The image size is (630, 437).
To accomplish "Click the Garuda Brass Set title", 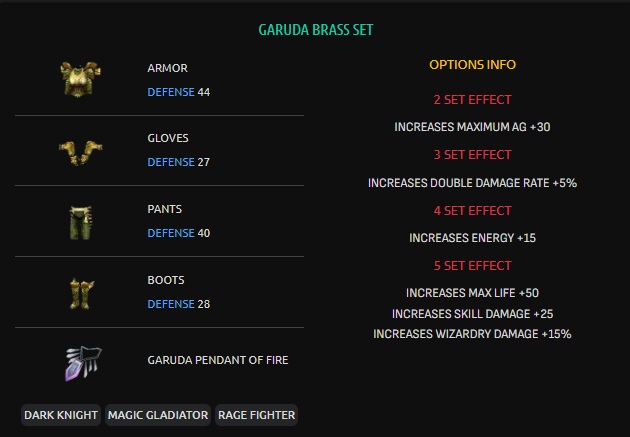I will [x=315, y=29].
